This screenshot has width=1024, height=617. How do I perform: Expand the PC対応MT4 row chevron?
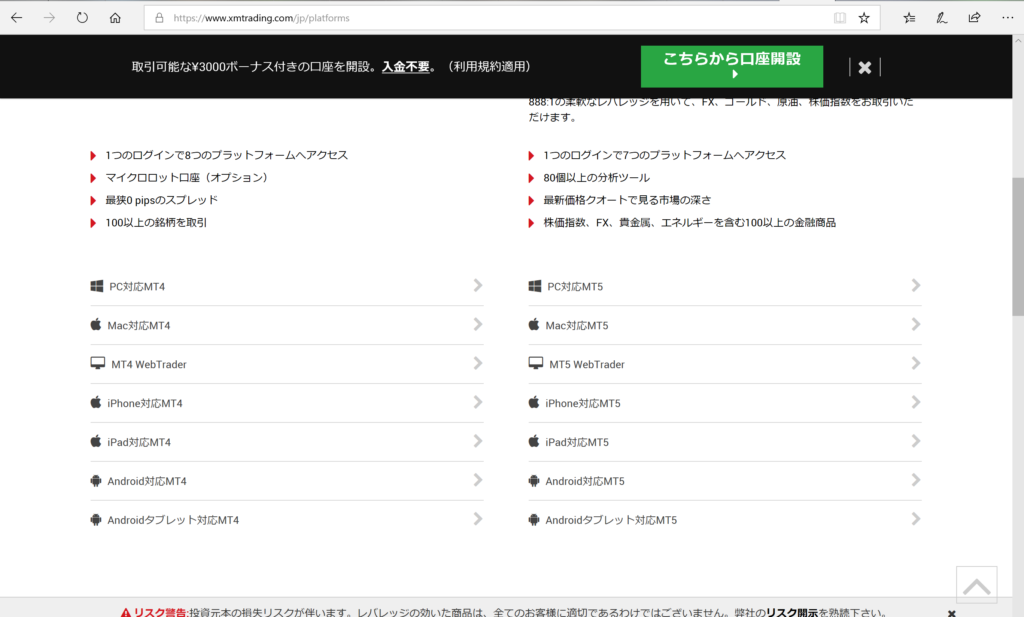tap(478, 285)
